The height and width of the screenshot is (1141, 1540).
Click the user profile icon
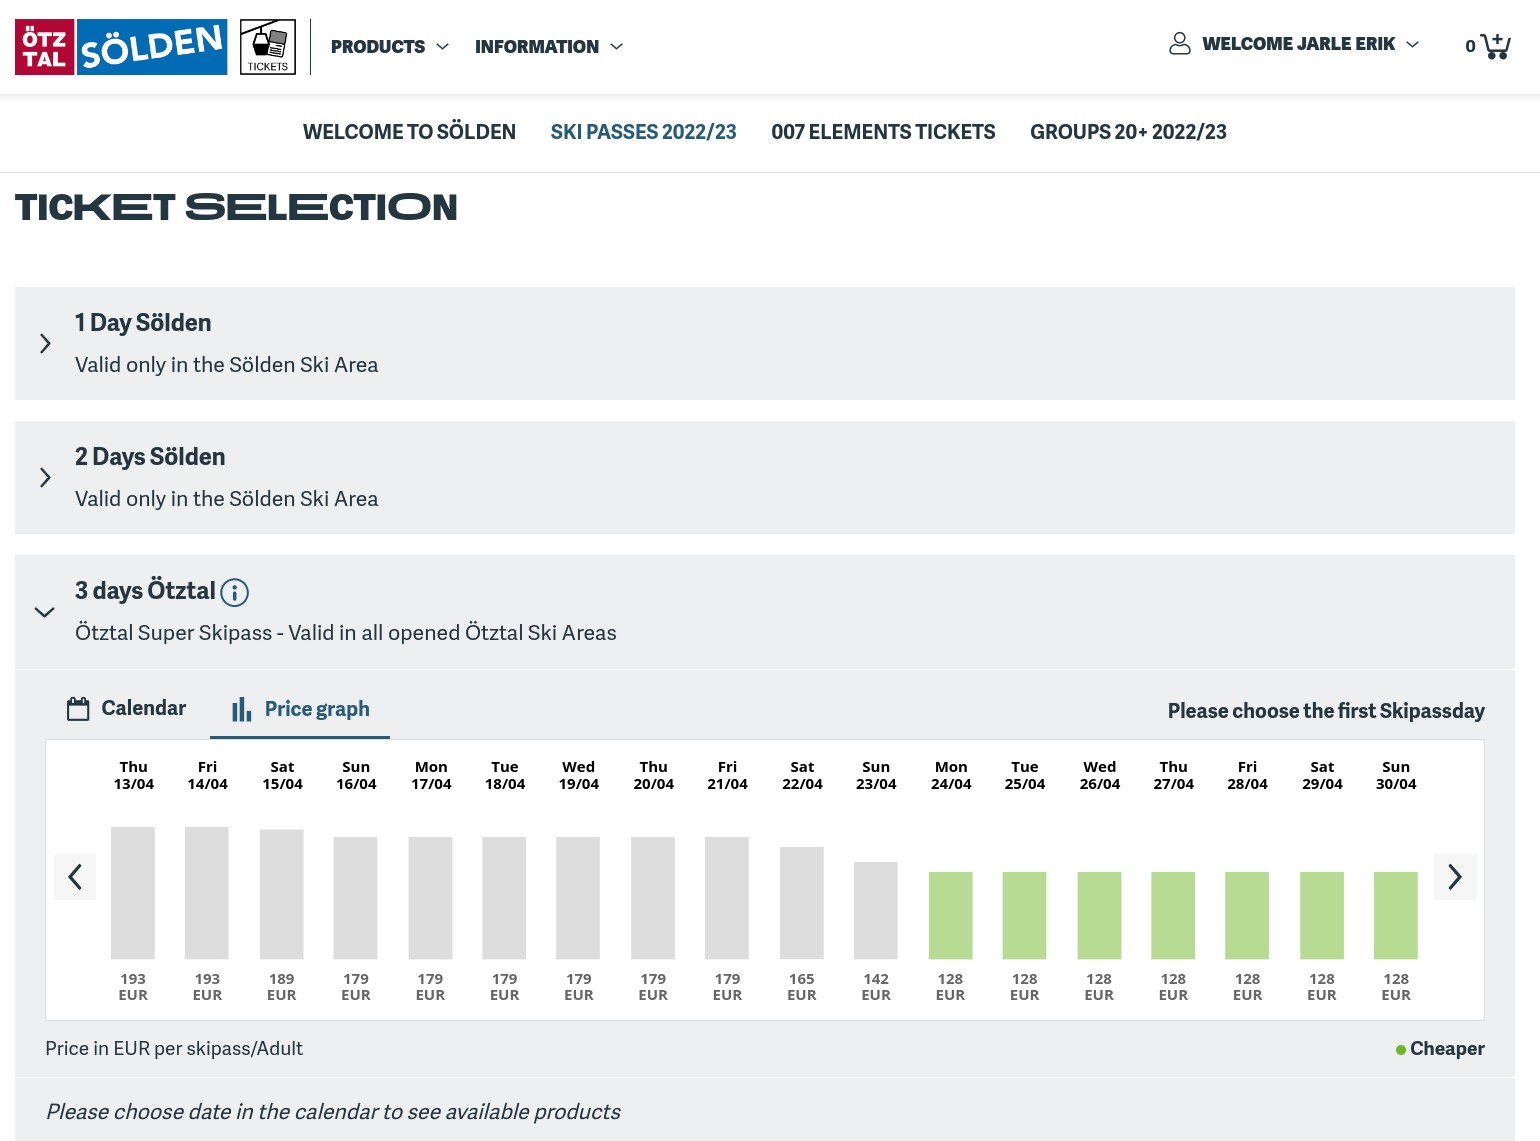(x=1180, y=44)
